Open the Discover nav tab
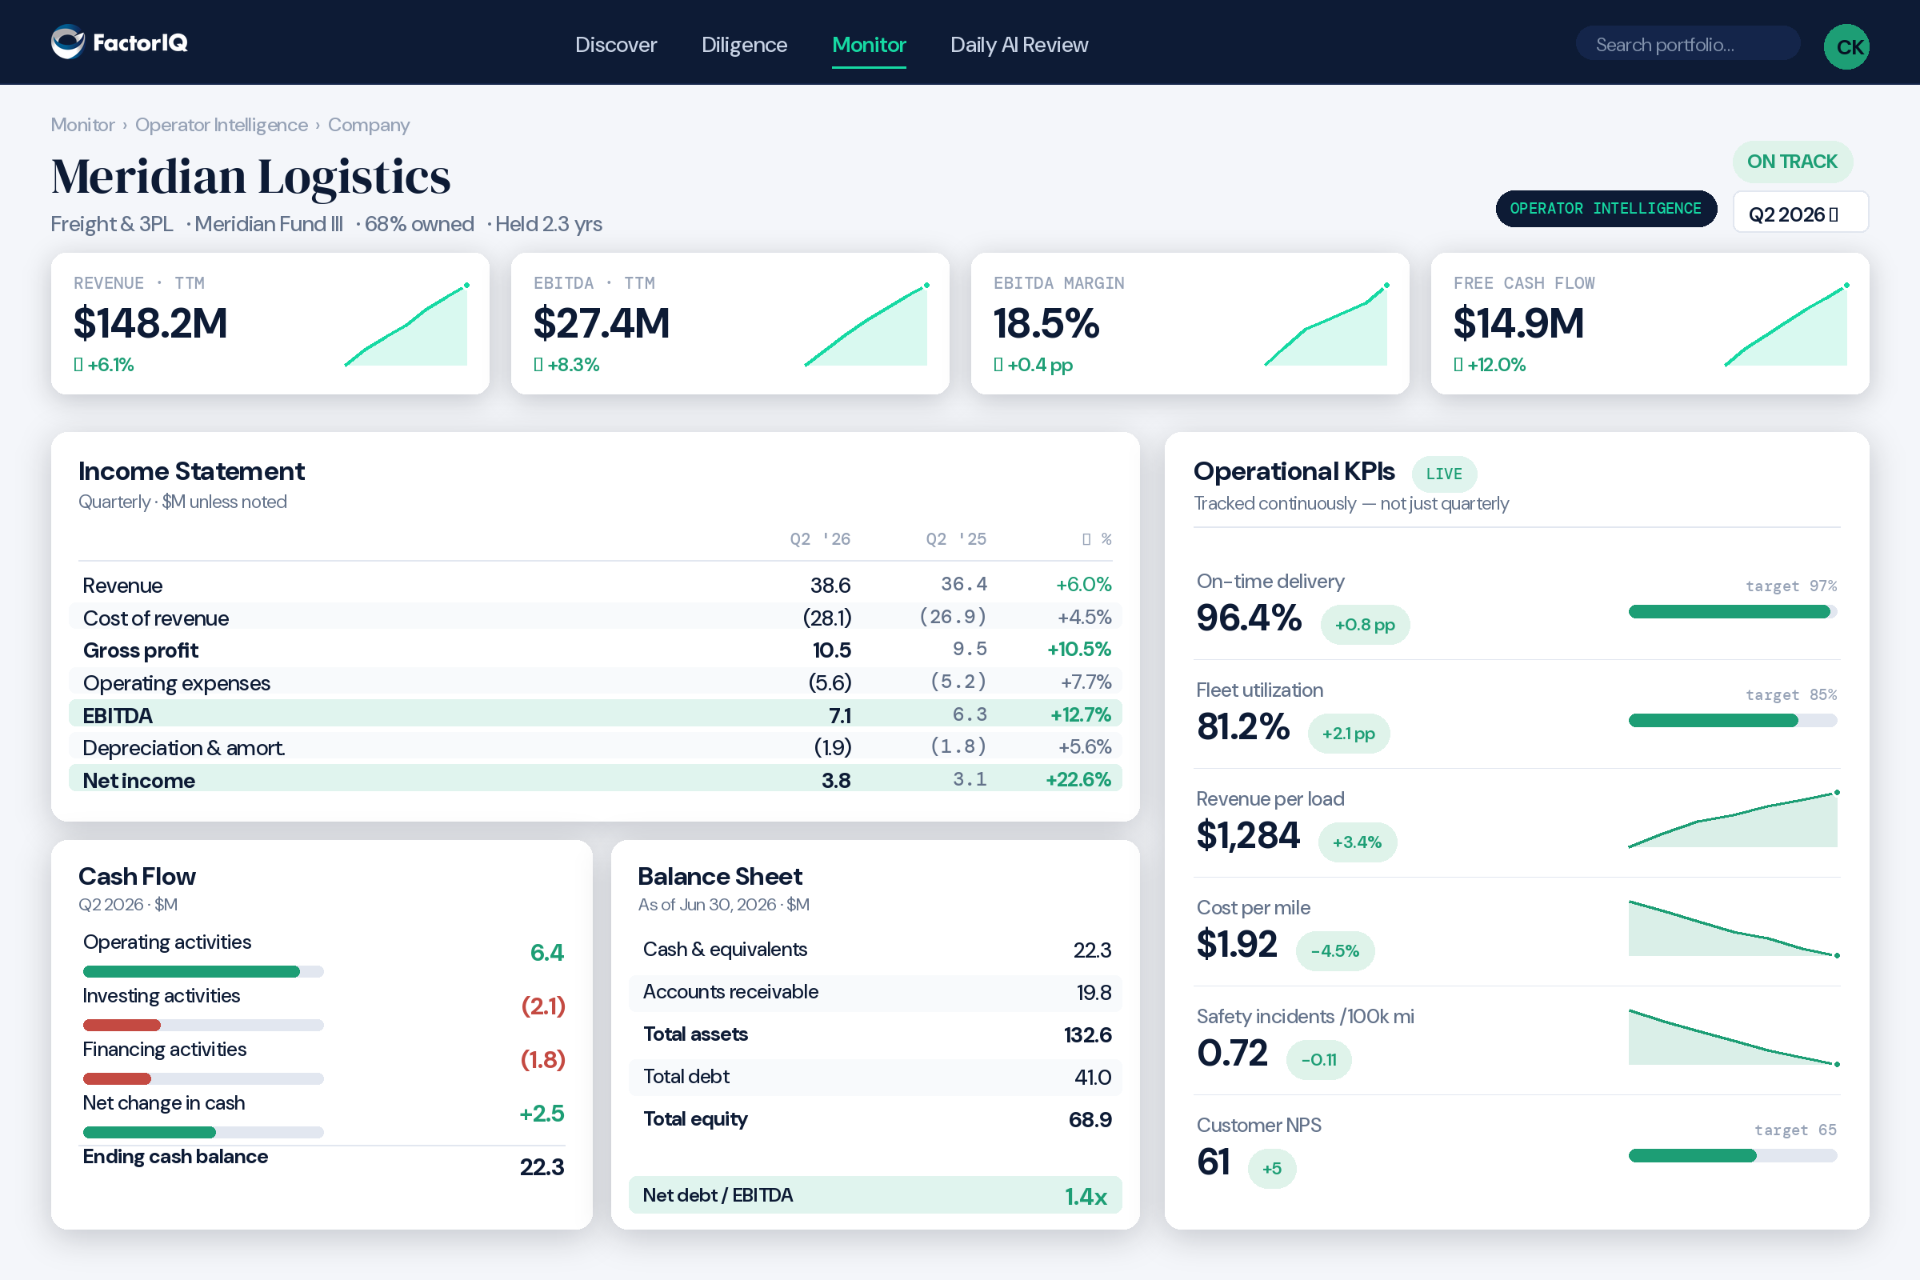Screen dimensions: 1920x1280 (616, 45)
